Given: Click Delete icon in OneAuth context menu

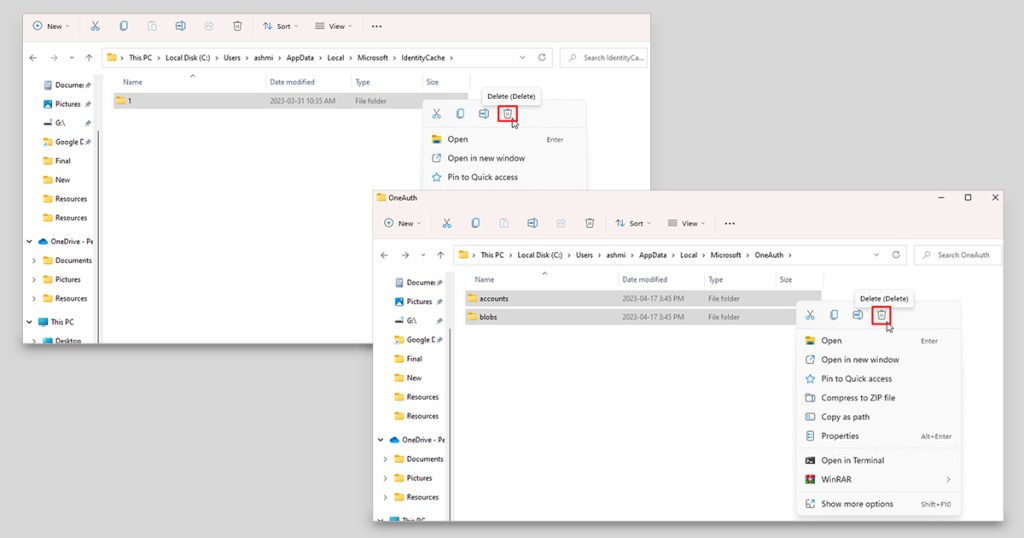Looking at the screenshot, I should click(881, 315).
